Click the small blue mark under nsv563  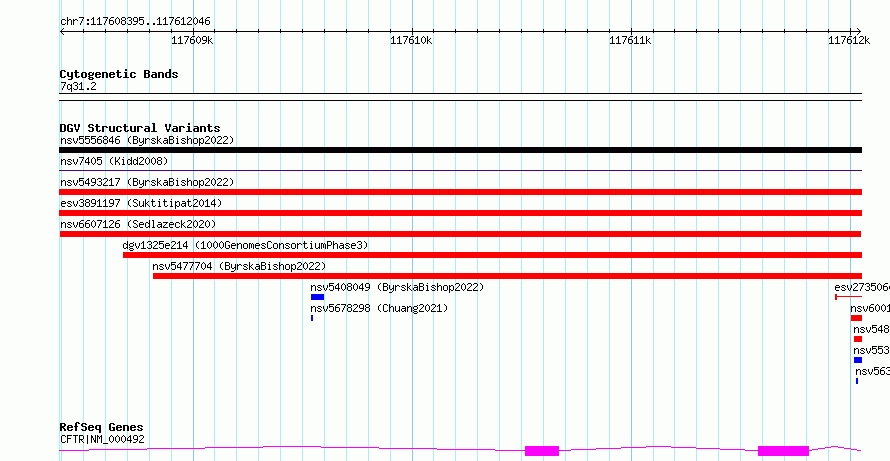[x=857, y=381]
